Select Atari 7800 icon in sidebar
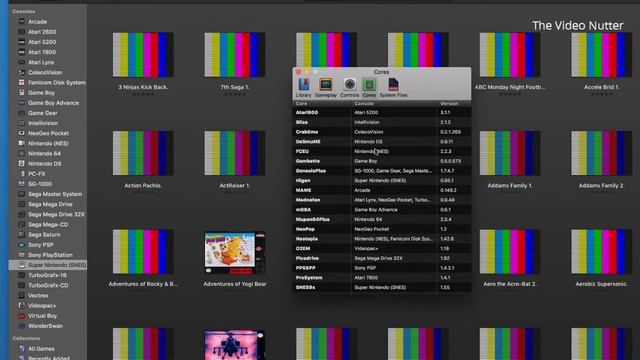This screenshot has height=360, width=640. 22,52
